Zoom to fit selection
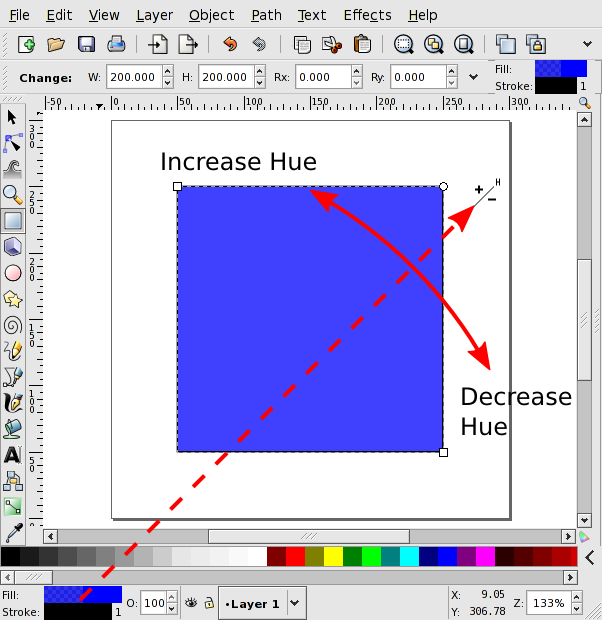This screenshot has width=602, height=620. tap(404, 44)
